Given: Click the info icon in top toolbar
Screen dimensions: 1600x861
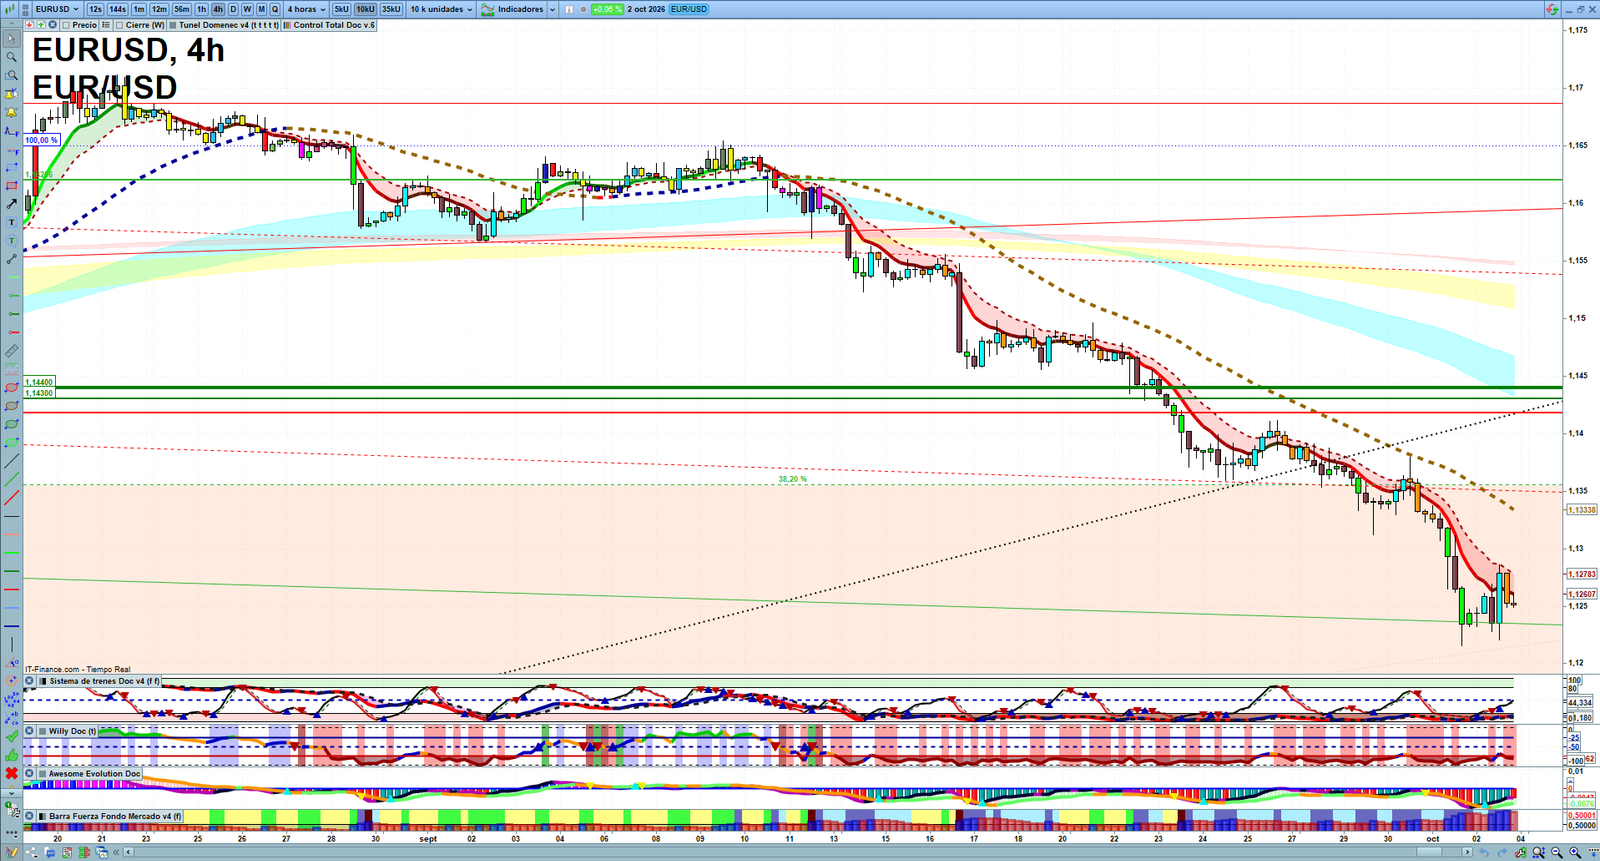Looking at the screenshot, I should (569, 9).
